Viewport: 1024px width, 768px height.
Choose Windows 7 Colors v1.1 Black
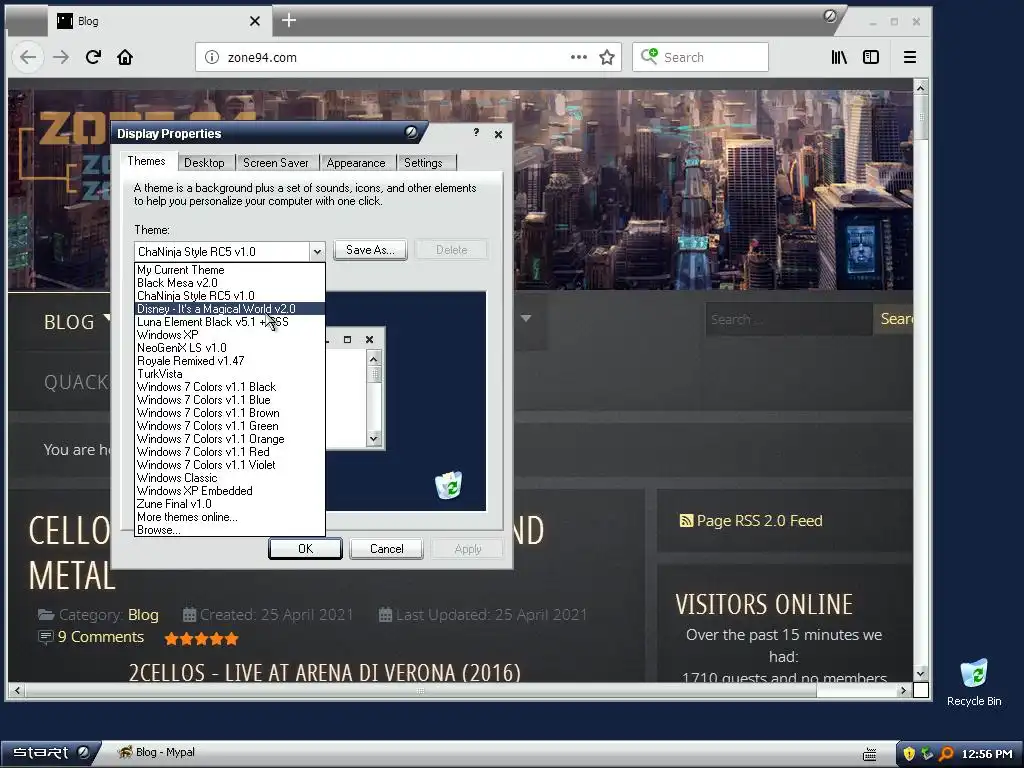click(x=229, y=387)
